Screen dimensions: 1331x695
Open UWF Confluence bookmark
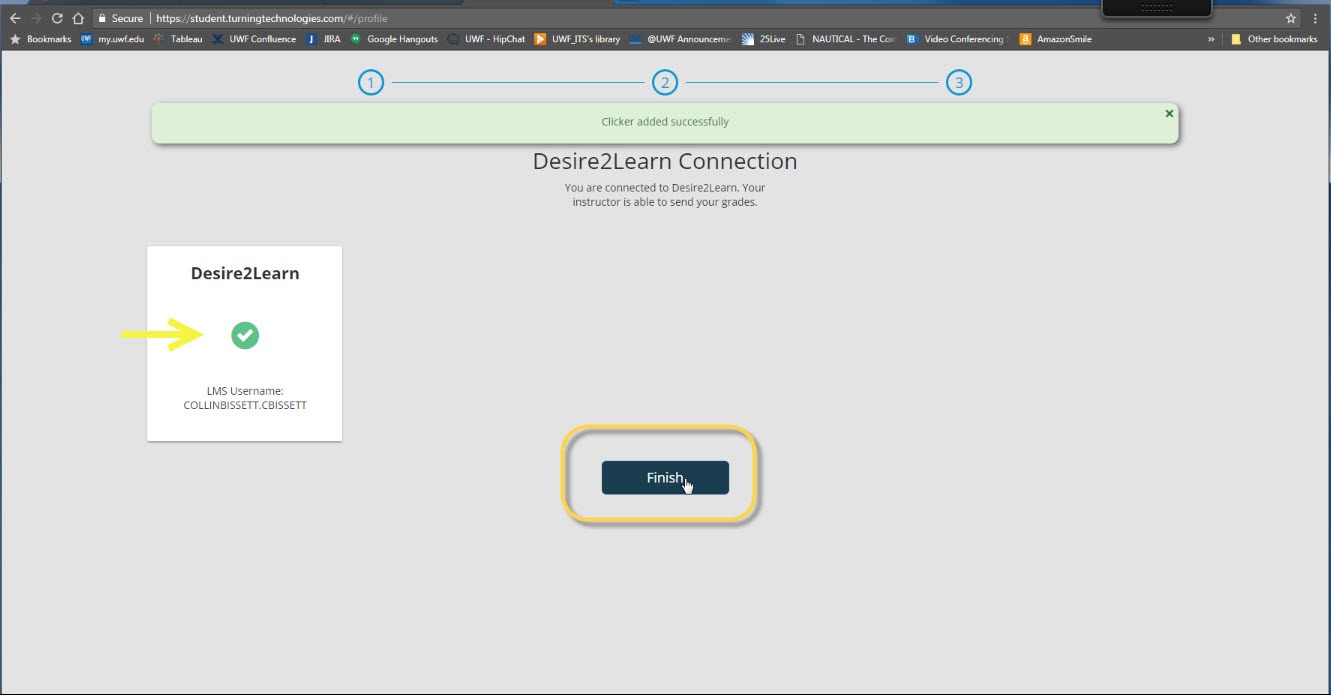pyautogui.click(x=255, y=39)
